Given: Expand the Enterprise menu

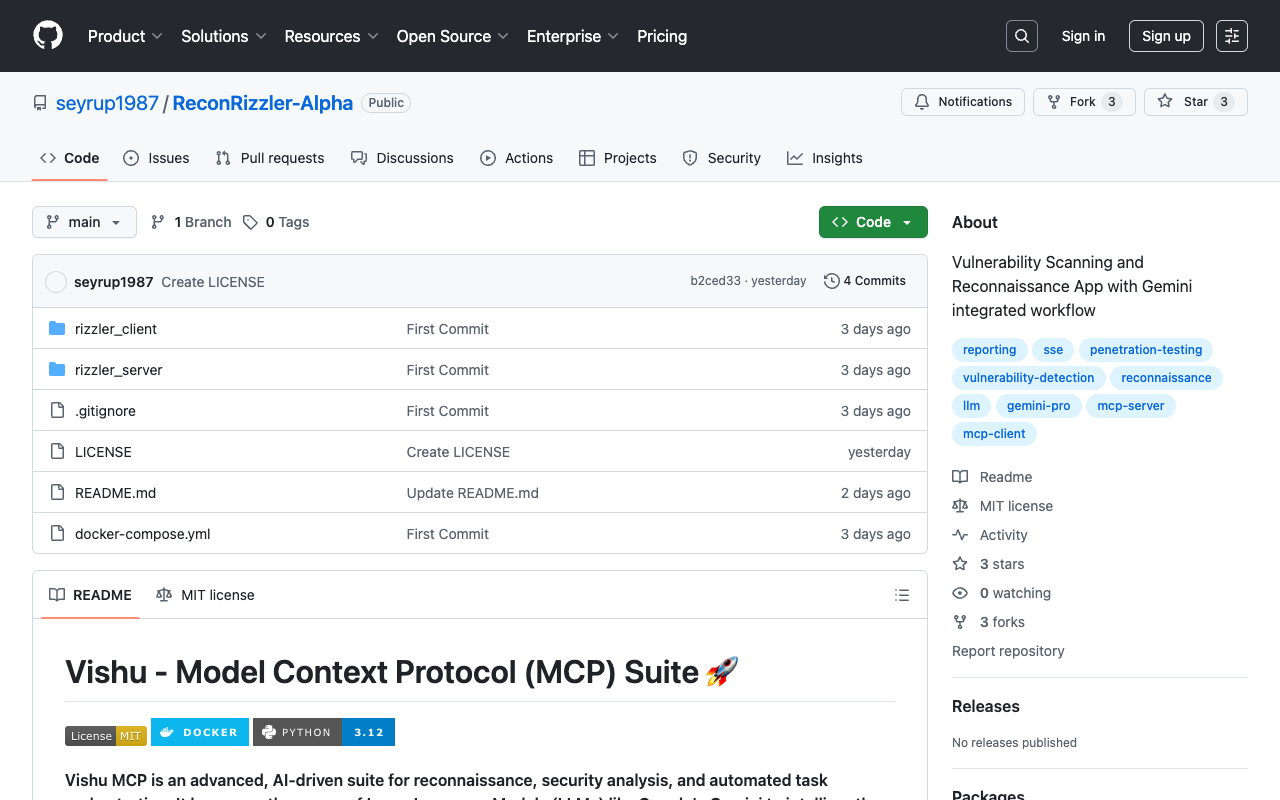Looking at the screenshot, I should pos(573,36).
